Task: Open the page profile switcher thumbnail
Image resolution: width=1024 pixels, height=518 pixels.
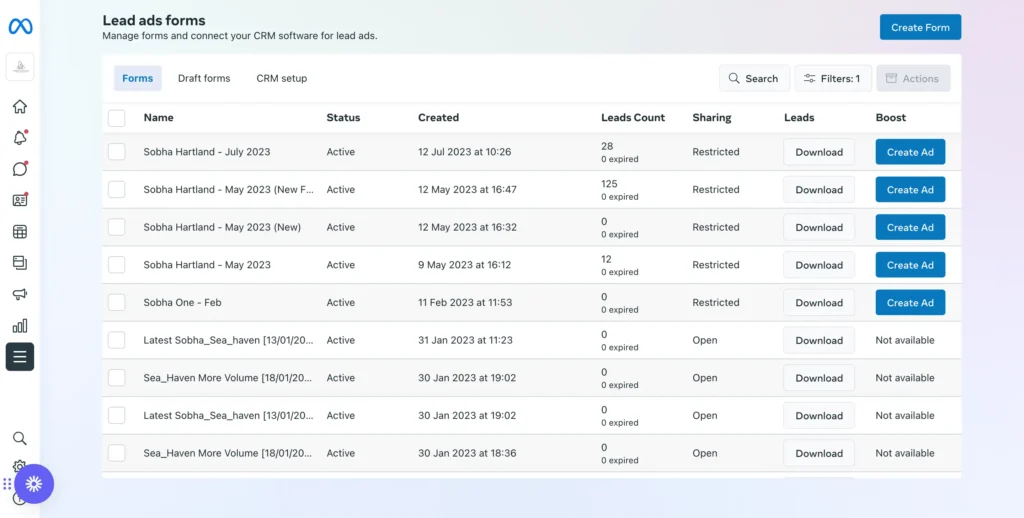Action: point(20,67)
